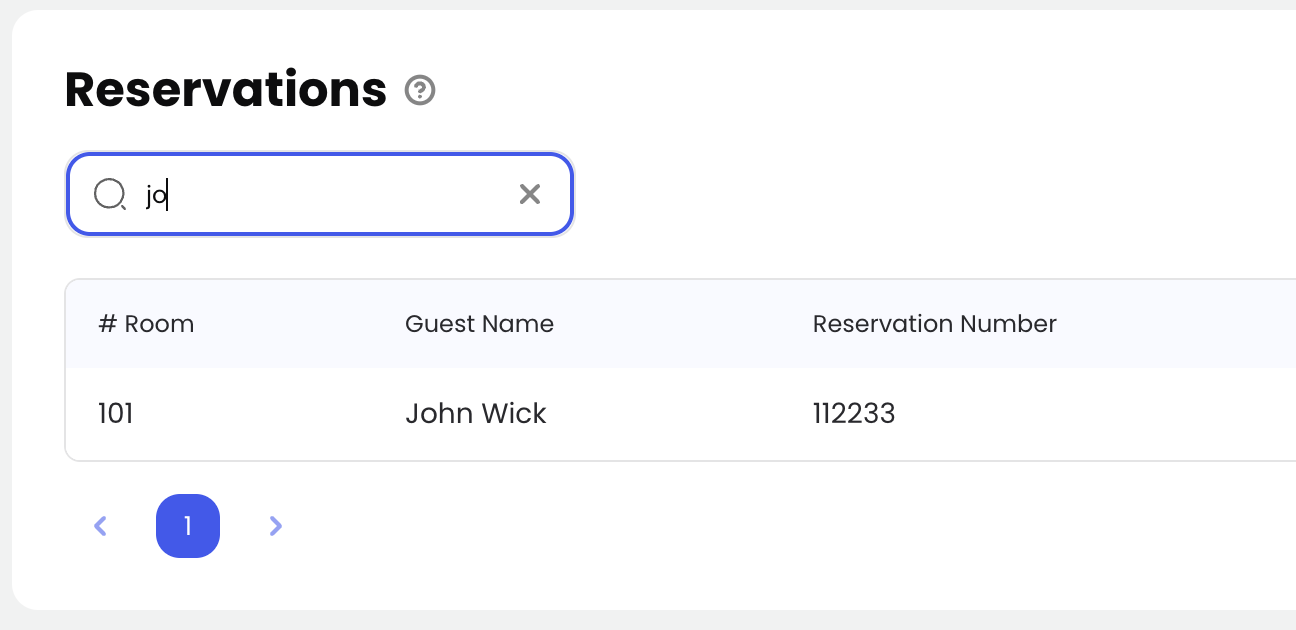Screen dimensions: 1296x630
Task: Focus the reservations search field
Action: [x=330, y=194]
